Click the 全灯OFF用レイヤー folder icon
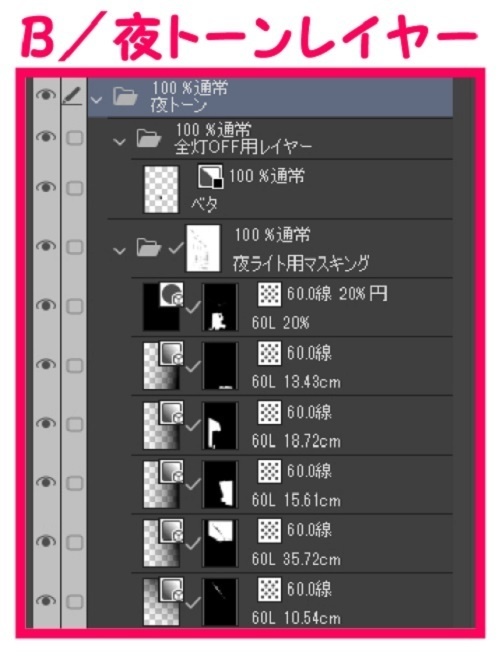Viewport: 500px width, 658px height. (149, 138)
